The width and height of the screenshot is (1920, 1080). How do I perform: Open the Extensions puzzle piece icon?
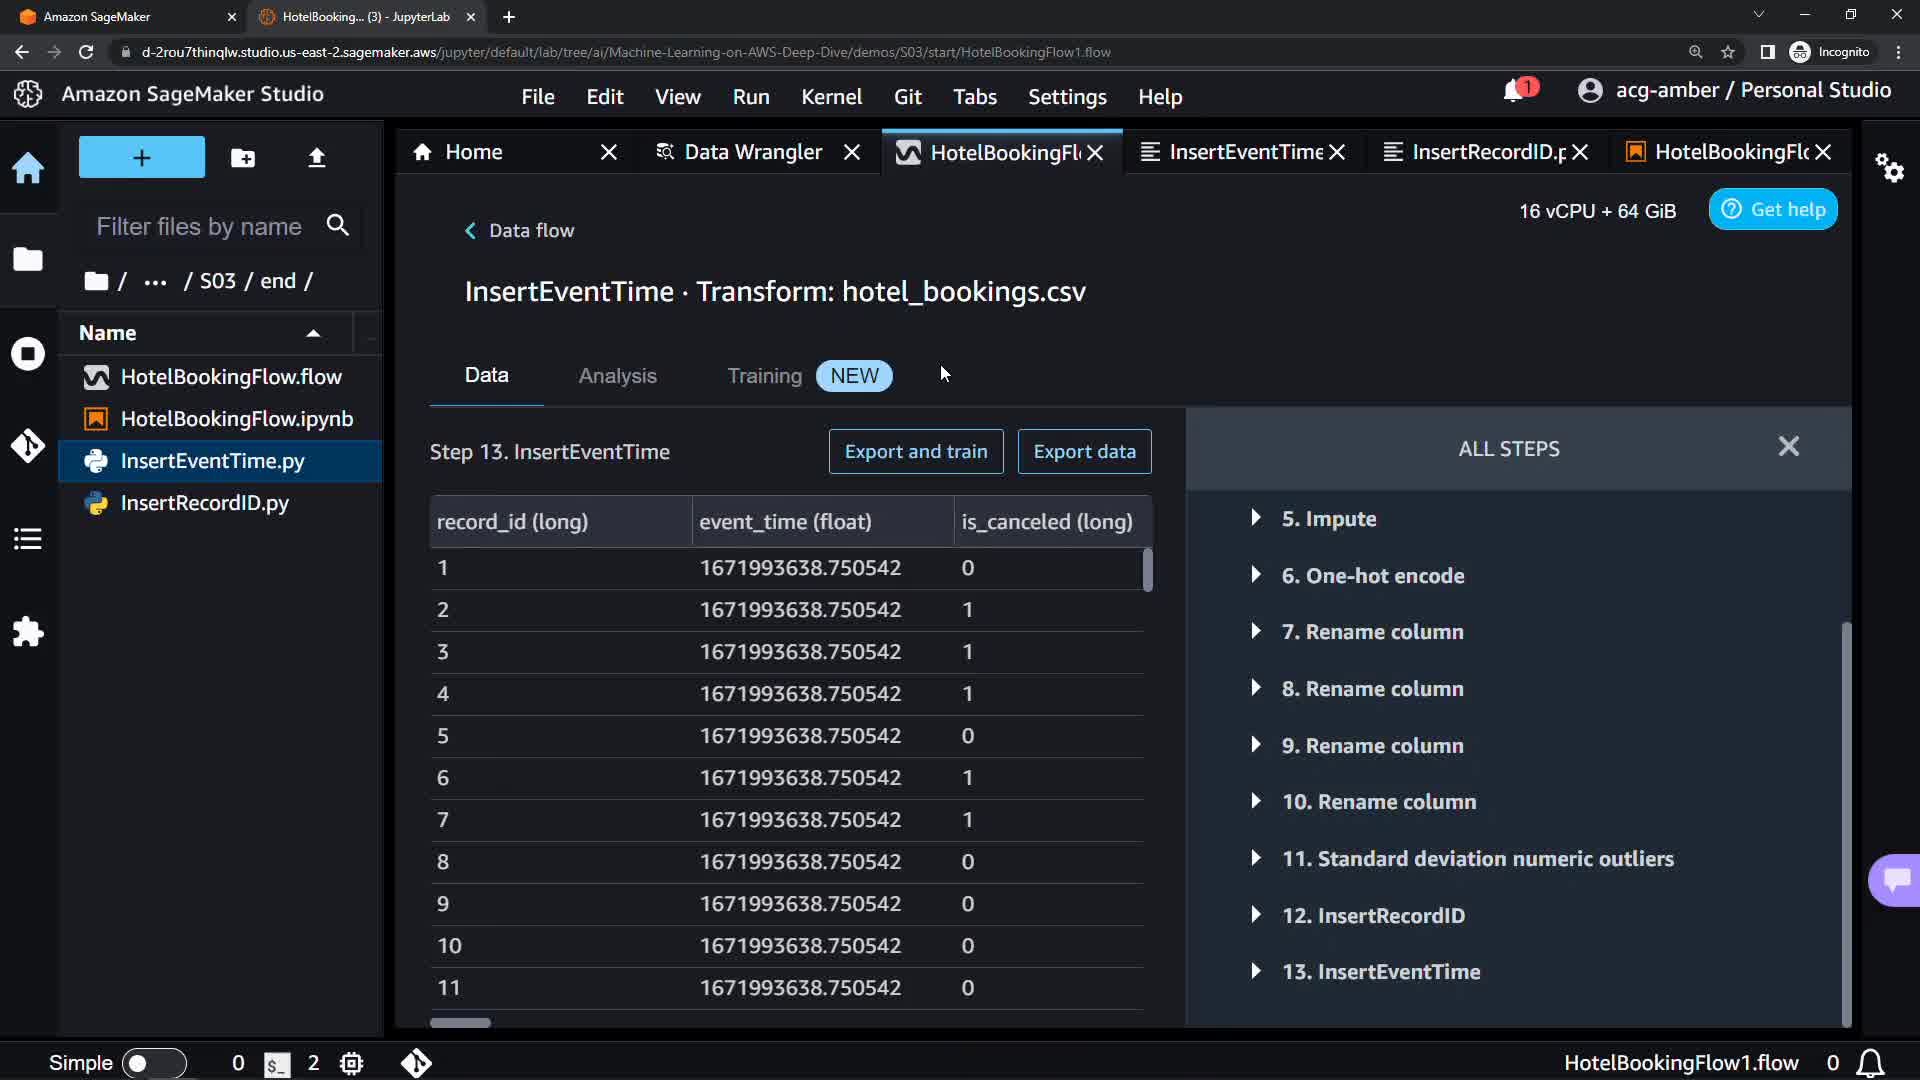point(28,632)
